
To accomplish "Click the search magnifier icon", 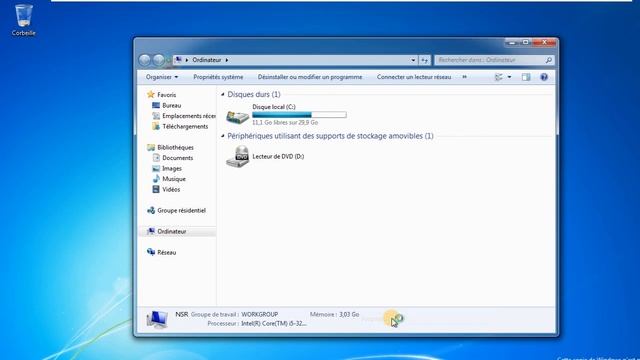I will click(x=549, y=60).
